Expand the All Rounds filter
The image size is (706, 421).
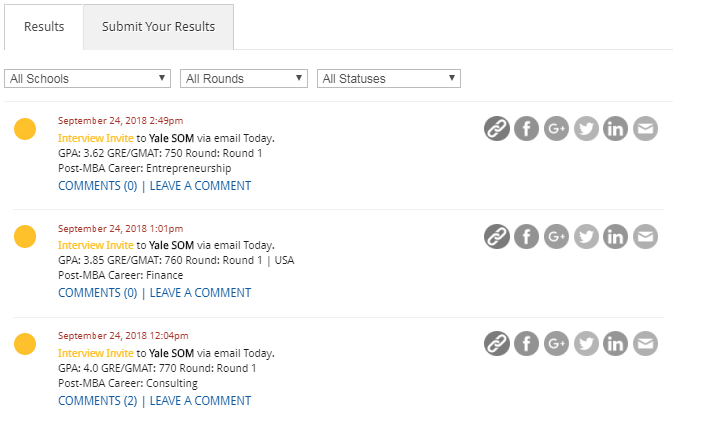click(x=244, y=78)
